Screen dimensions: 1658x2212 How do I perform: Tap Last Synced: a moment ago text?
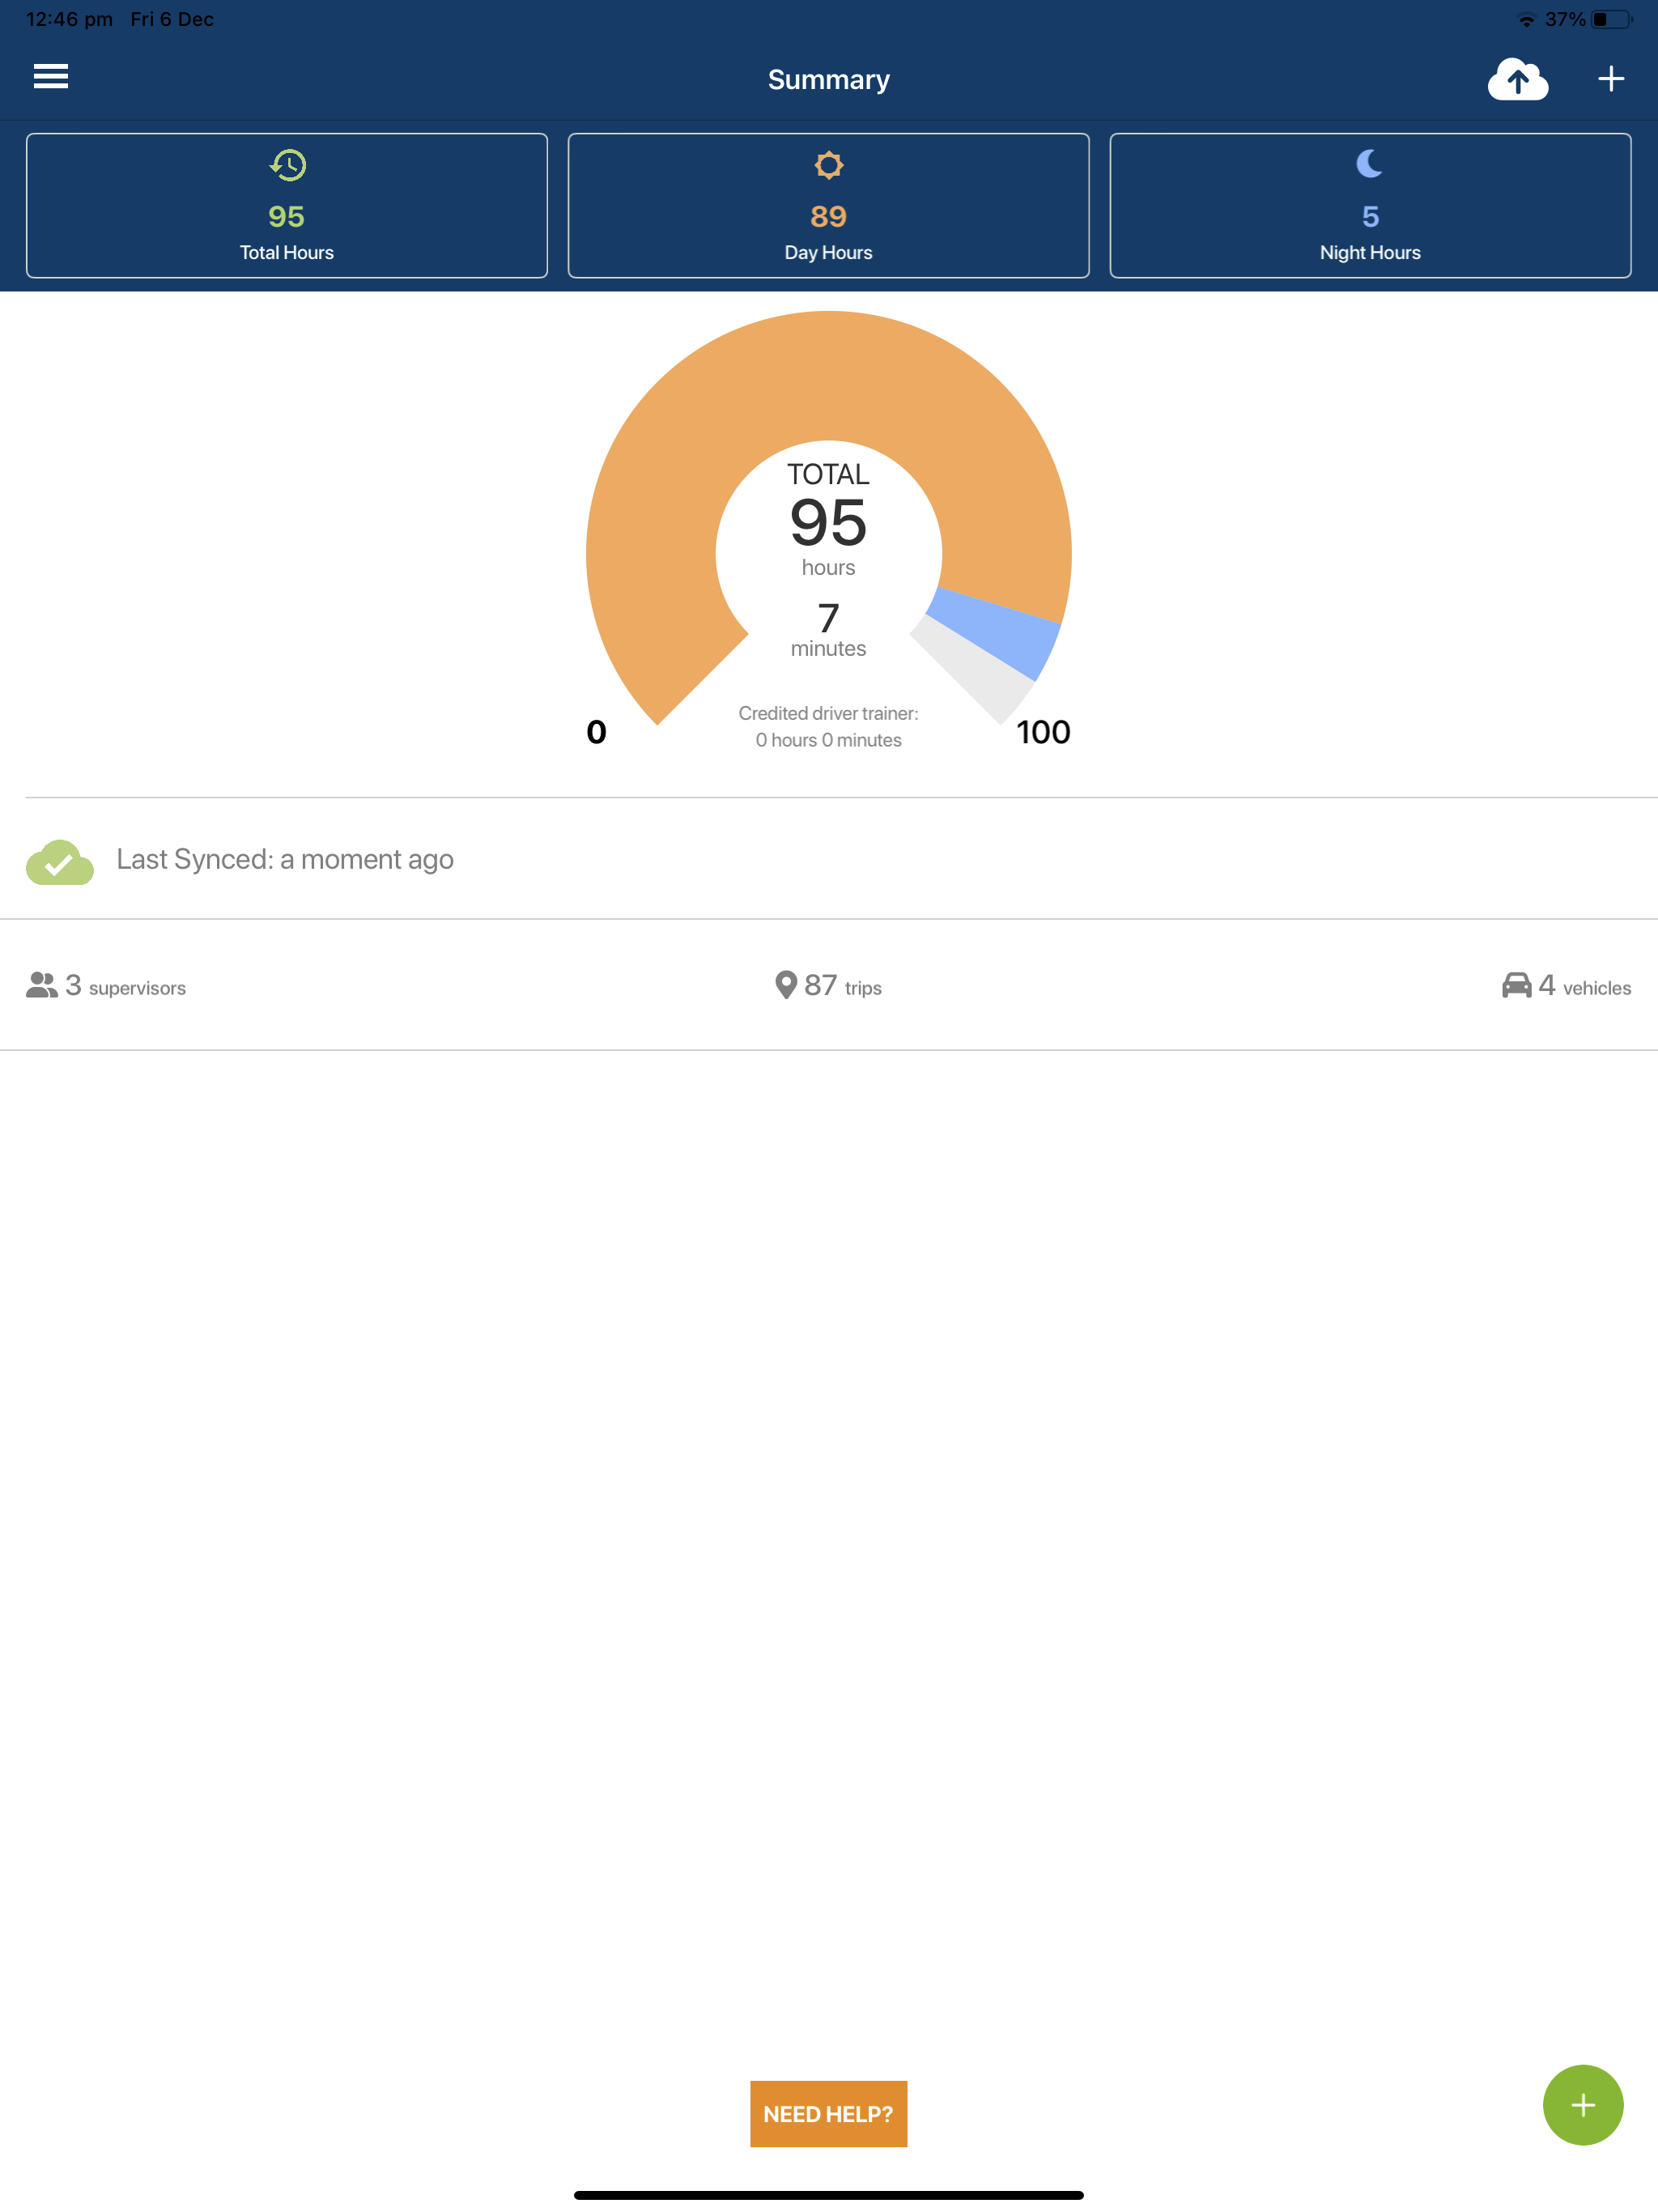(x=285, y=859)
